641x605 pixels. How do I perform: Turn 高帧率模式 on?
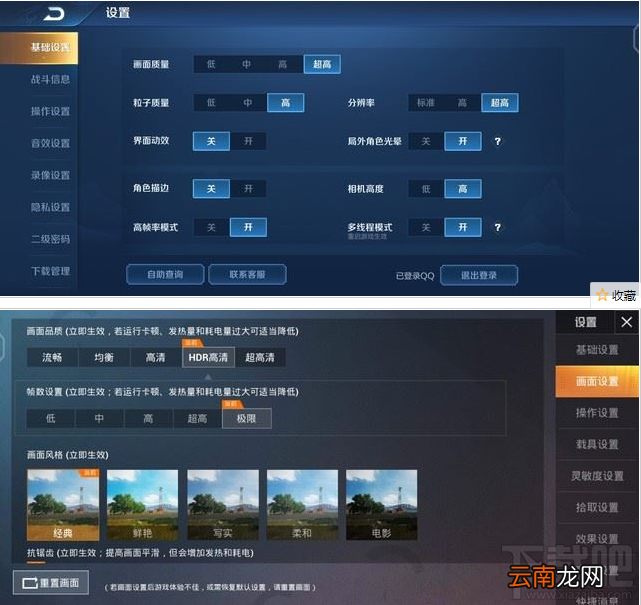point(248,227)
